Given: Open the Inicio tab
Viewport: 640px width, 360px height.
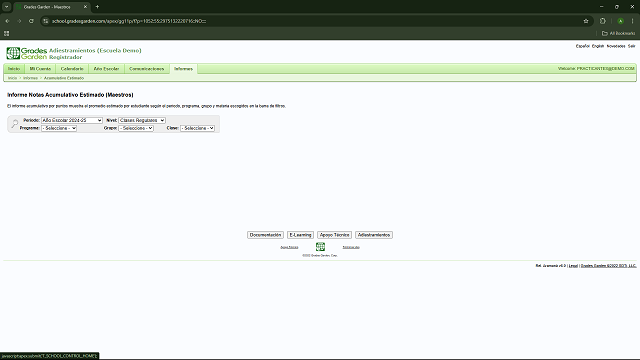Looking at the screenshot, I should pyautogui.click(x=14, y=69).
